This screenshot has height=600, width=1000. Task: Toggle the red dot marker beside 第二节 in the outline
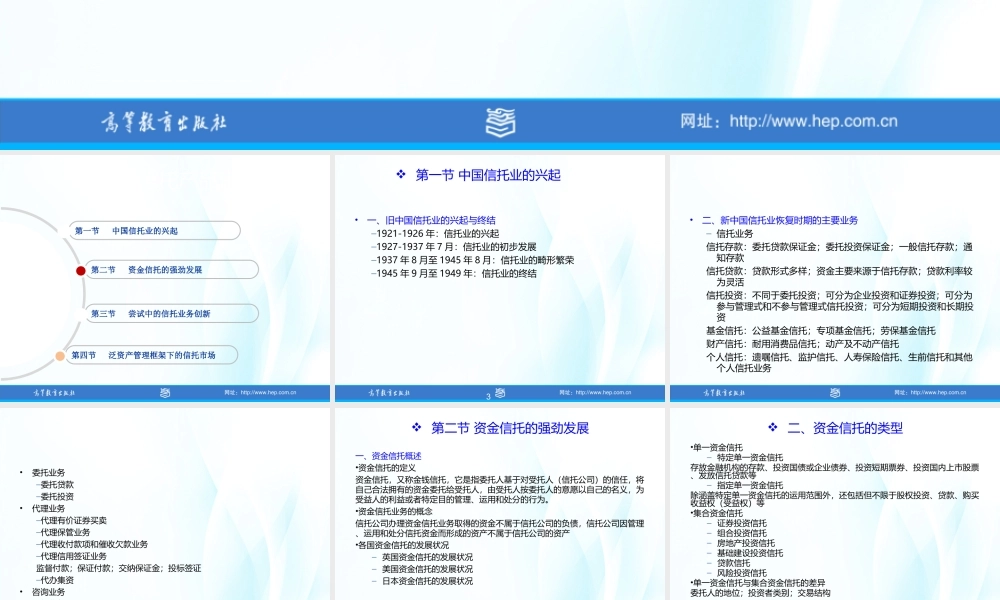click(x=81, y=270)
